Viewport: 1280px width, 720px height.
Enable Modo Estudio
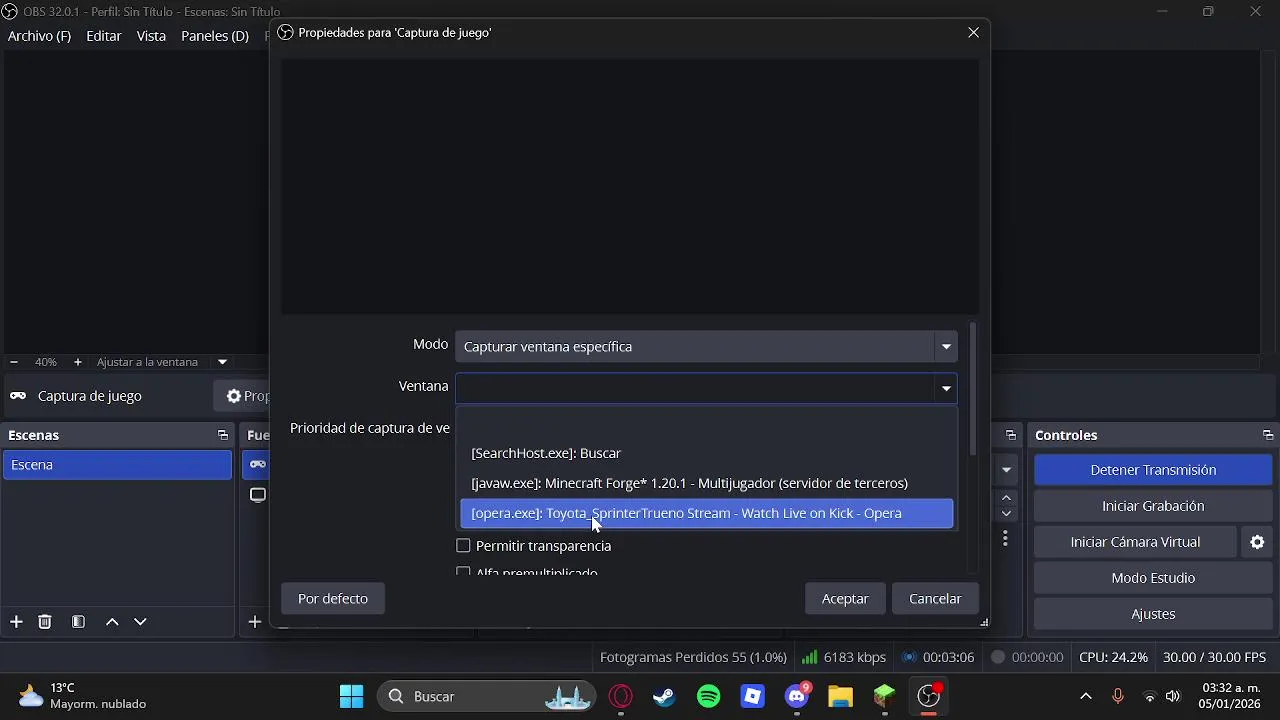[1153, 578]
